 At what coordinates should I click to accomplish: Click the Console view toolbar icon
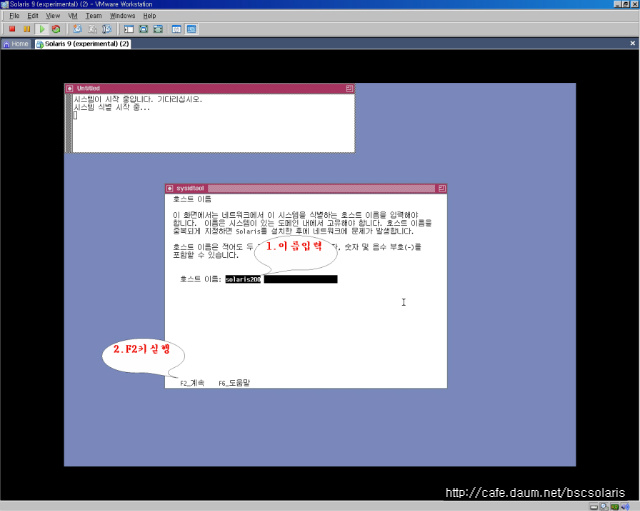191,29
